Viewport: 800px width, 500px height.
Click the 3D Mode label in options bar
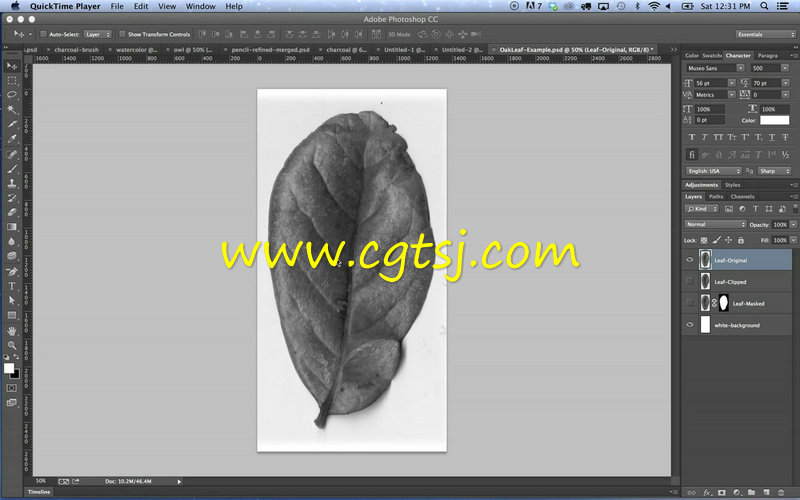(399, 34)
